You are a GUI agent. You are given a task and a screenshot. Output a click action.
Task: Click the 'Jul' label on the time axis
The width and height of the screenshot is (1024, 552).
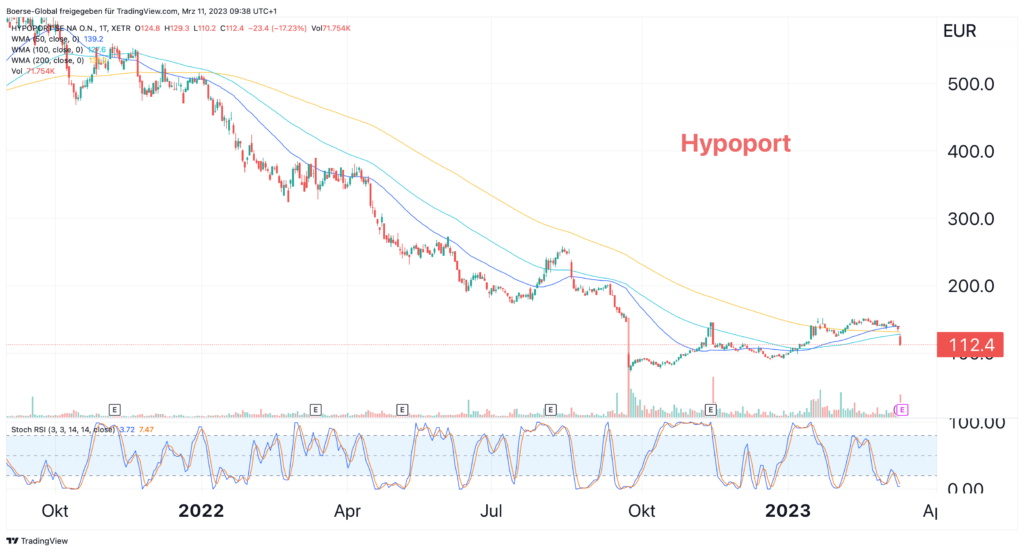coord(491,511)
